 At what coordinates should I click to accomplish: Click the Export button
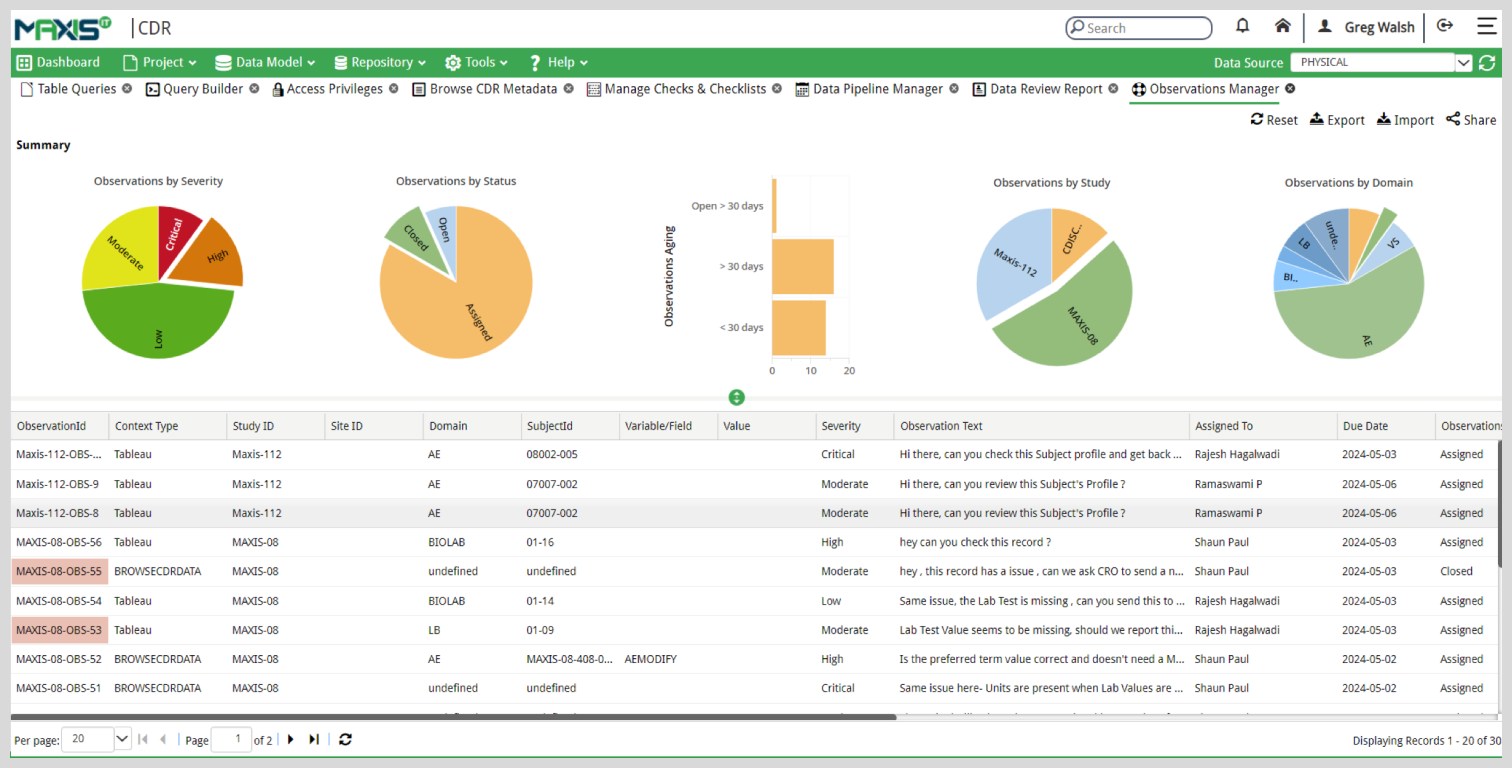(x=1337, y=120)
